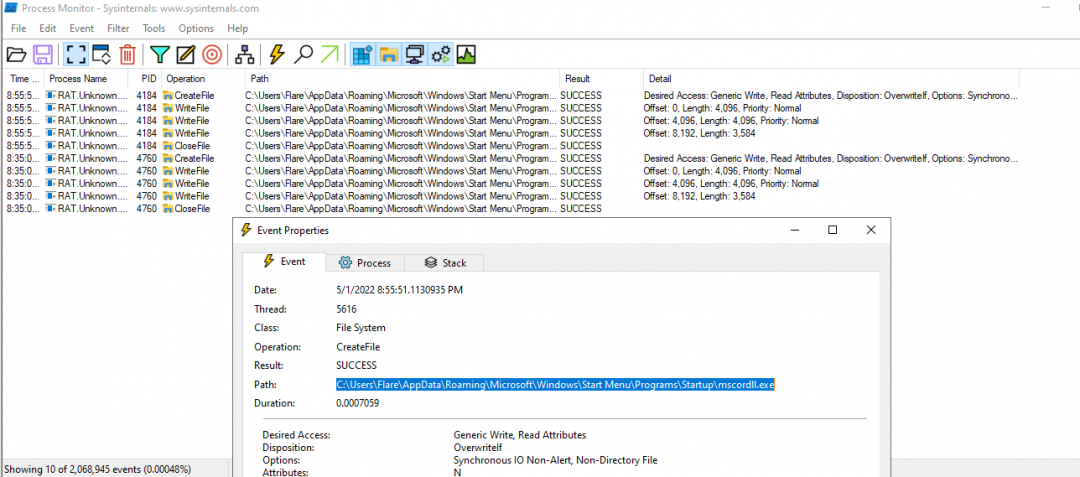Maximize the Event Properties dialog
The width and height of the screenshot is (1080, 477).
[832, 230]
